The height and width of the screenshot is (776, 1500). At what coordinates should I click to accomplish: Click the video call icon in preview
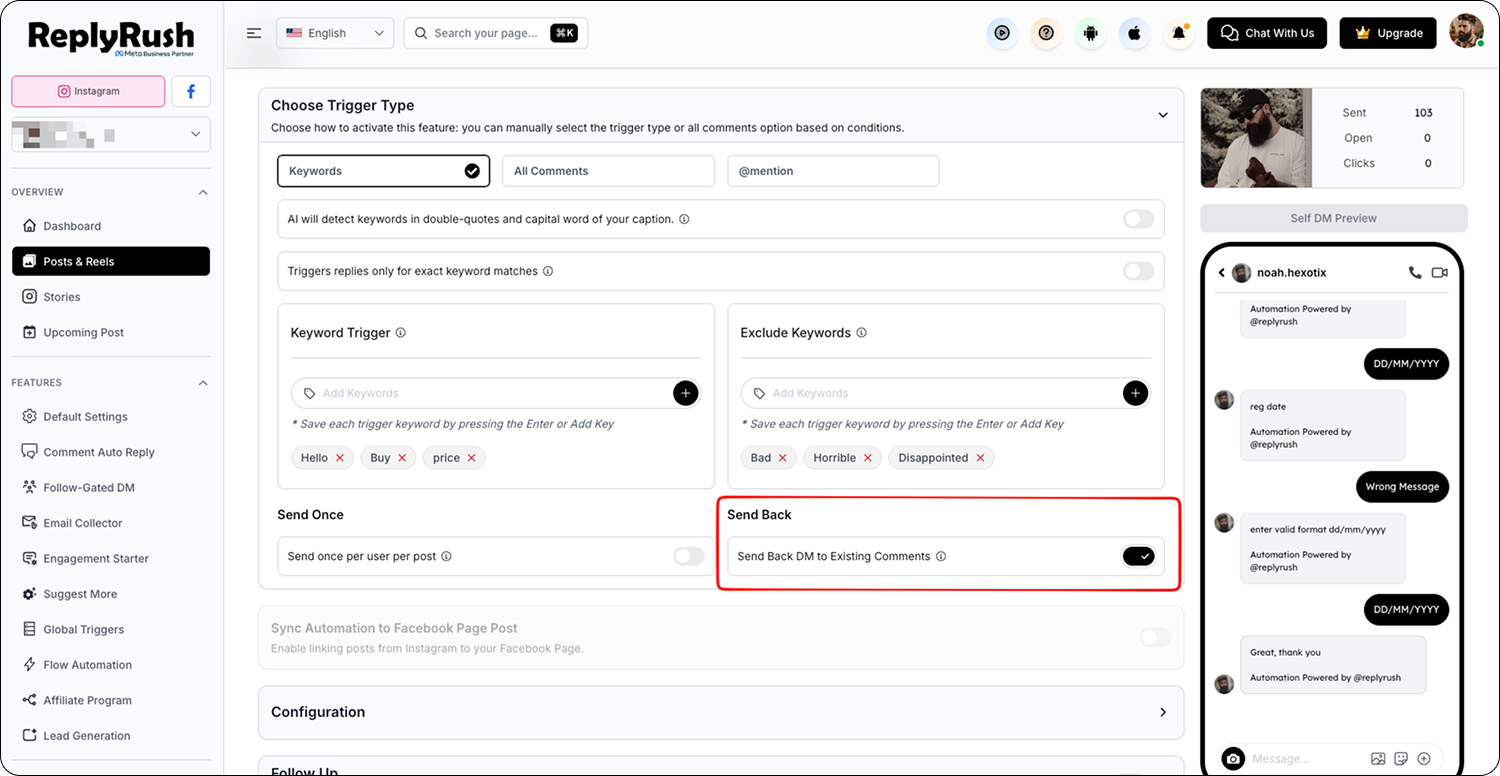coord(1440,272)
